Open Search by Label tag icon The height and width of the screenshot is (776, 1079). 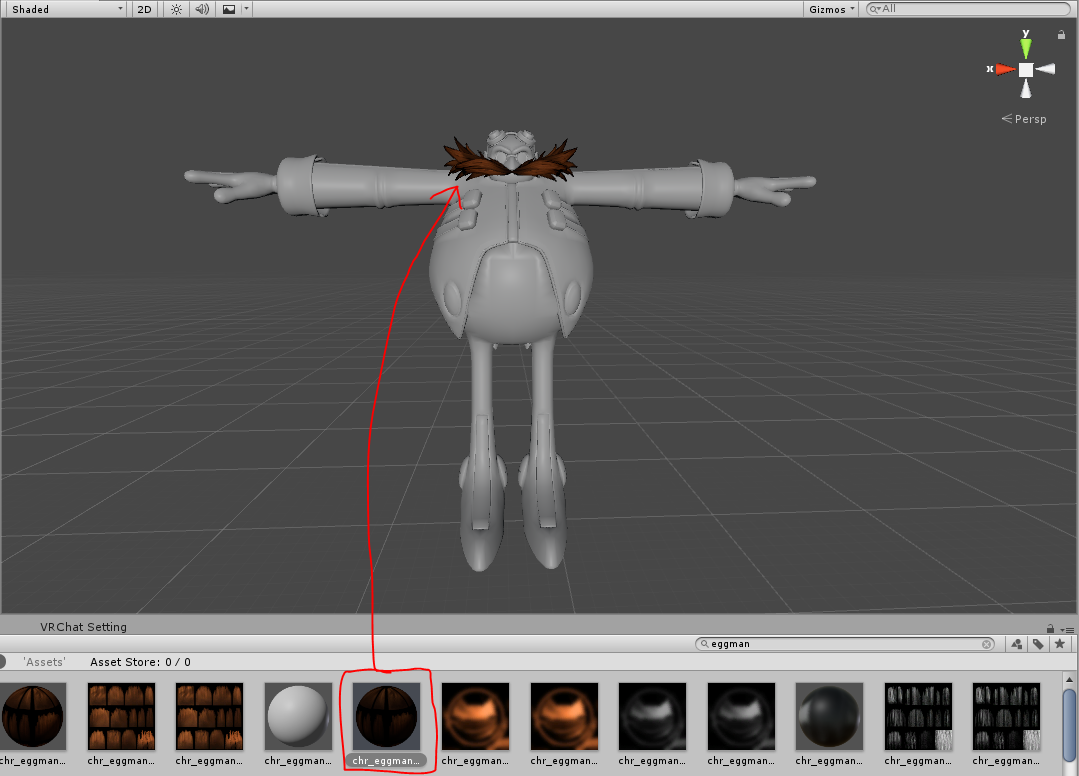tap(1038, 644)
